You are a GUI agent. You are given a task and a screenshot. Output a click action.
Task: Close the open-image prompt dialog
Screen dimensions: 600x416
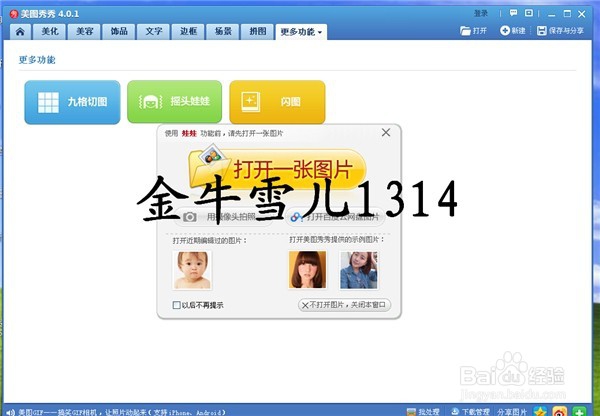tap(386, 132)
